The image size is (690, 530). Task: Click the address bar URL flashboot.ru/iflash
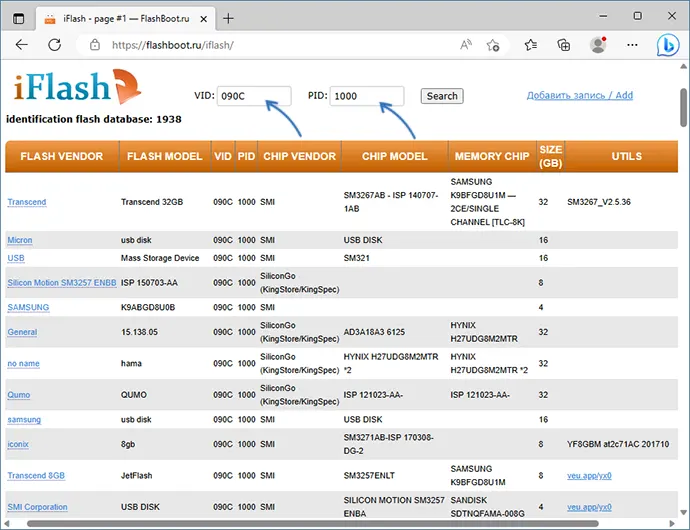coord(172,45)
